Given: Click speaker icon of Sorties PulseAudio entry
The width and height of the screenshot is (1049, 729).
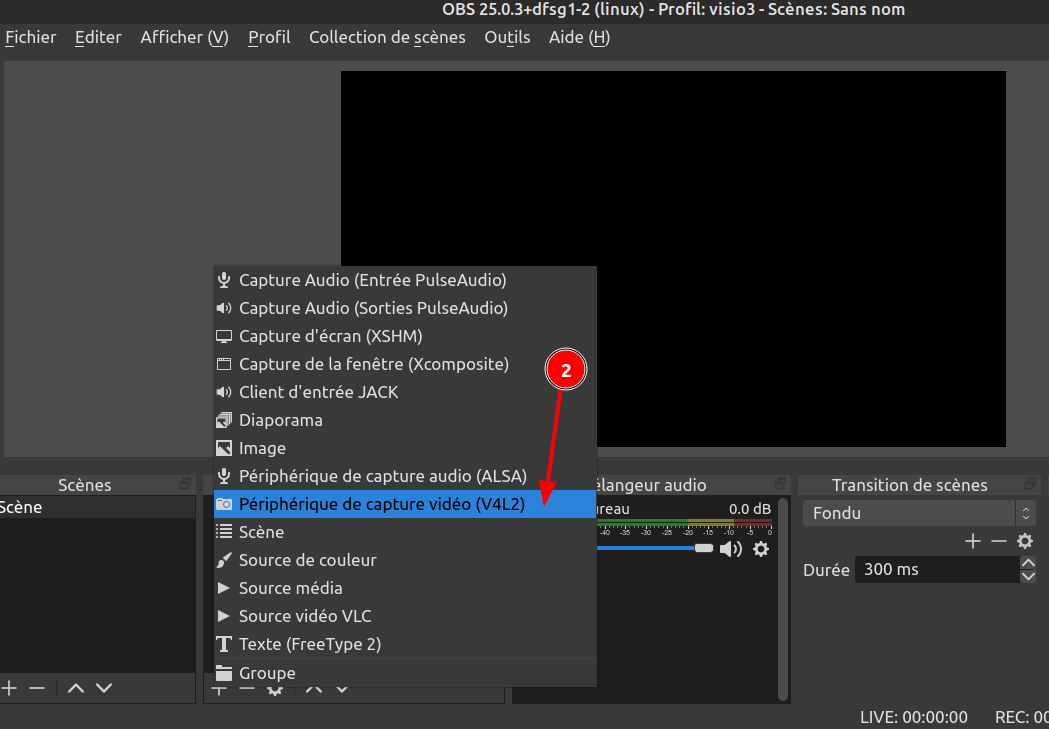Looking at the screenshot, I should (224, 308).
